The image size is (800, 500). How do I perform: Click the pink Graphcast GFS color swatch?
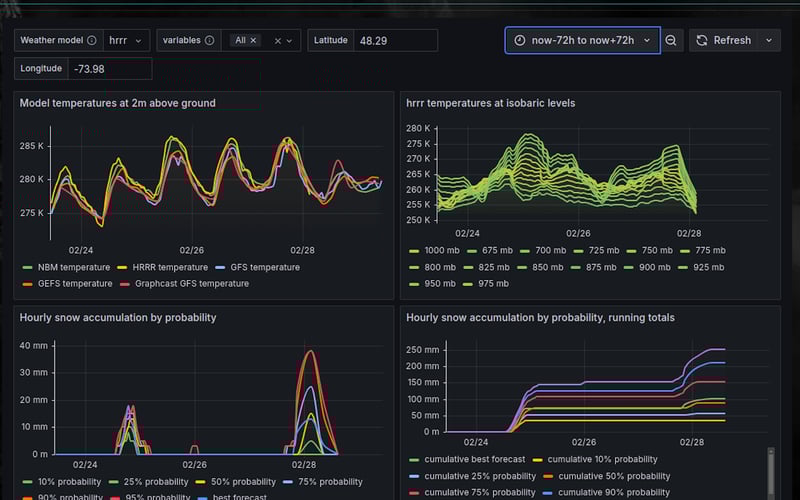[124, 284]
